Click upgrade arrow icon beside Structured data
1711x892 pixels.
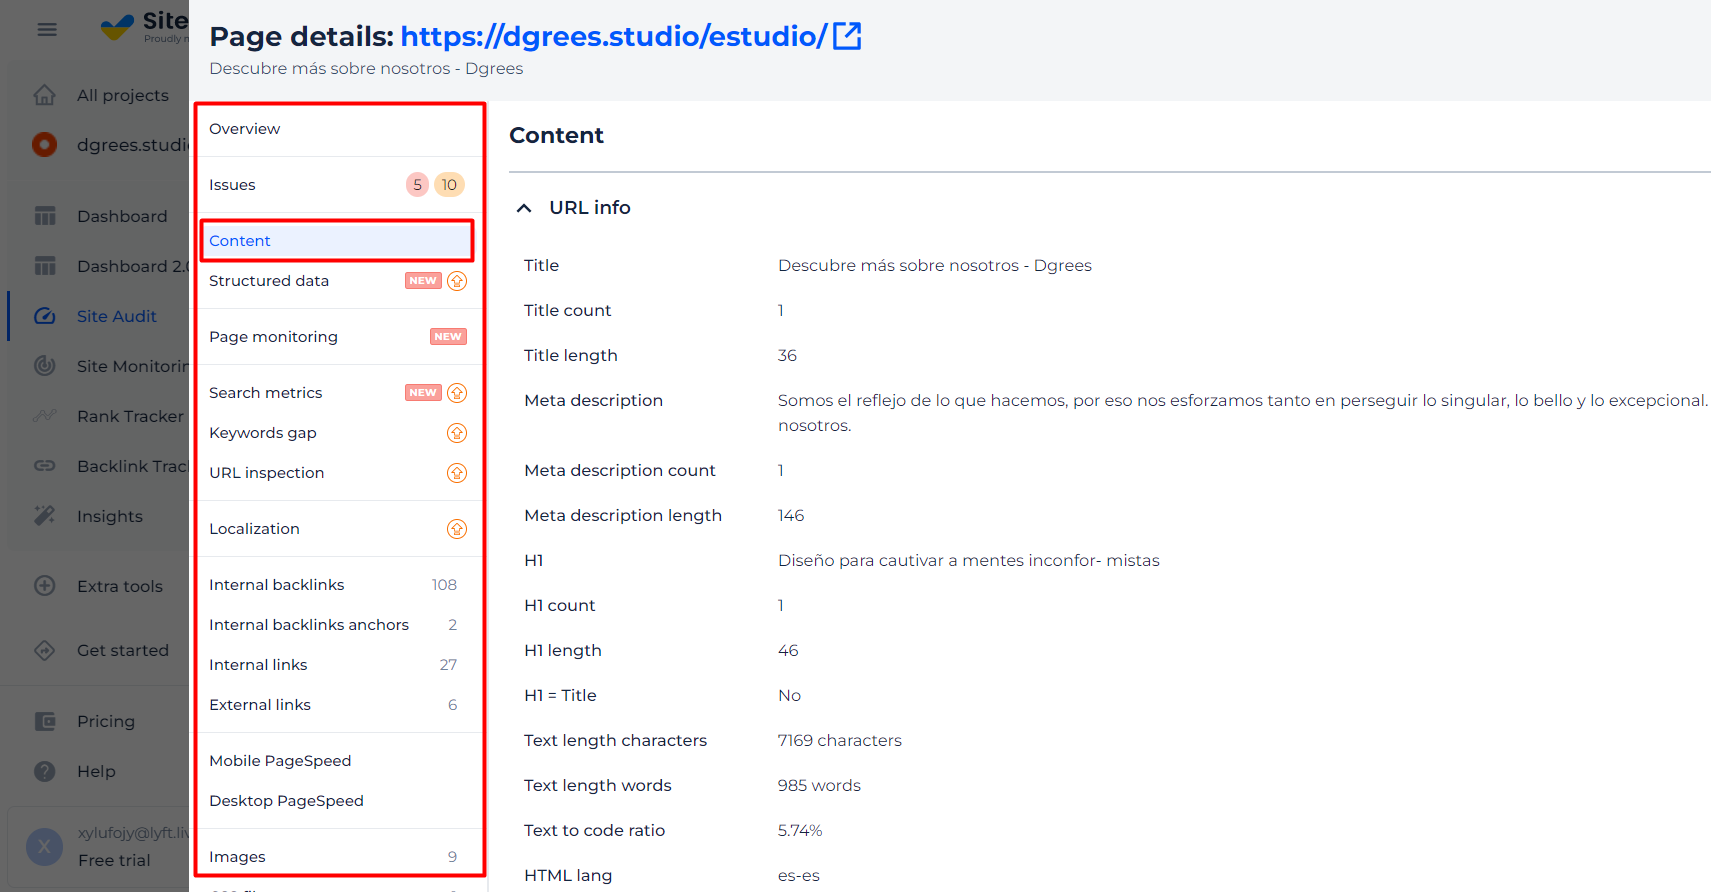457,281
